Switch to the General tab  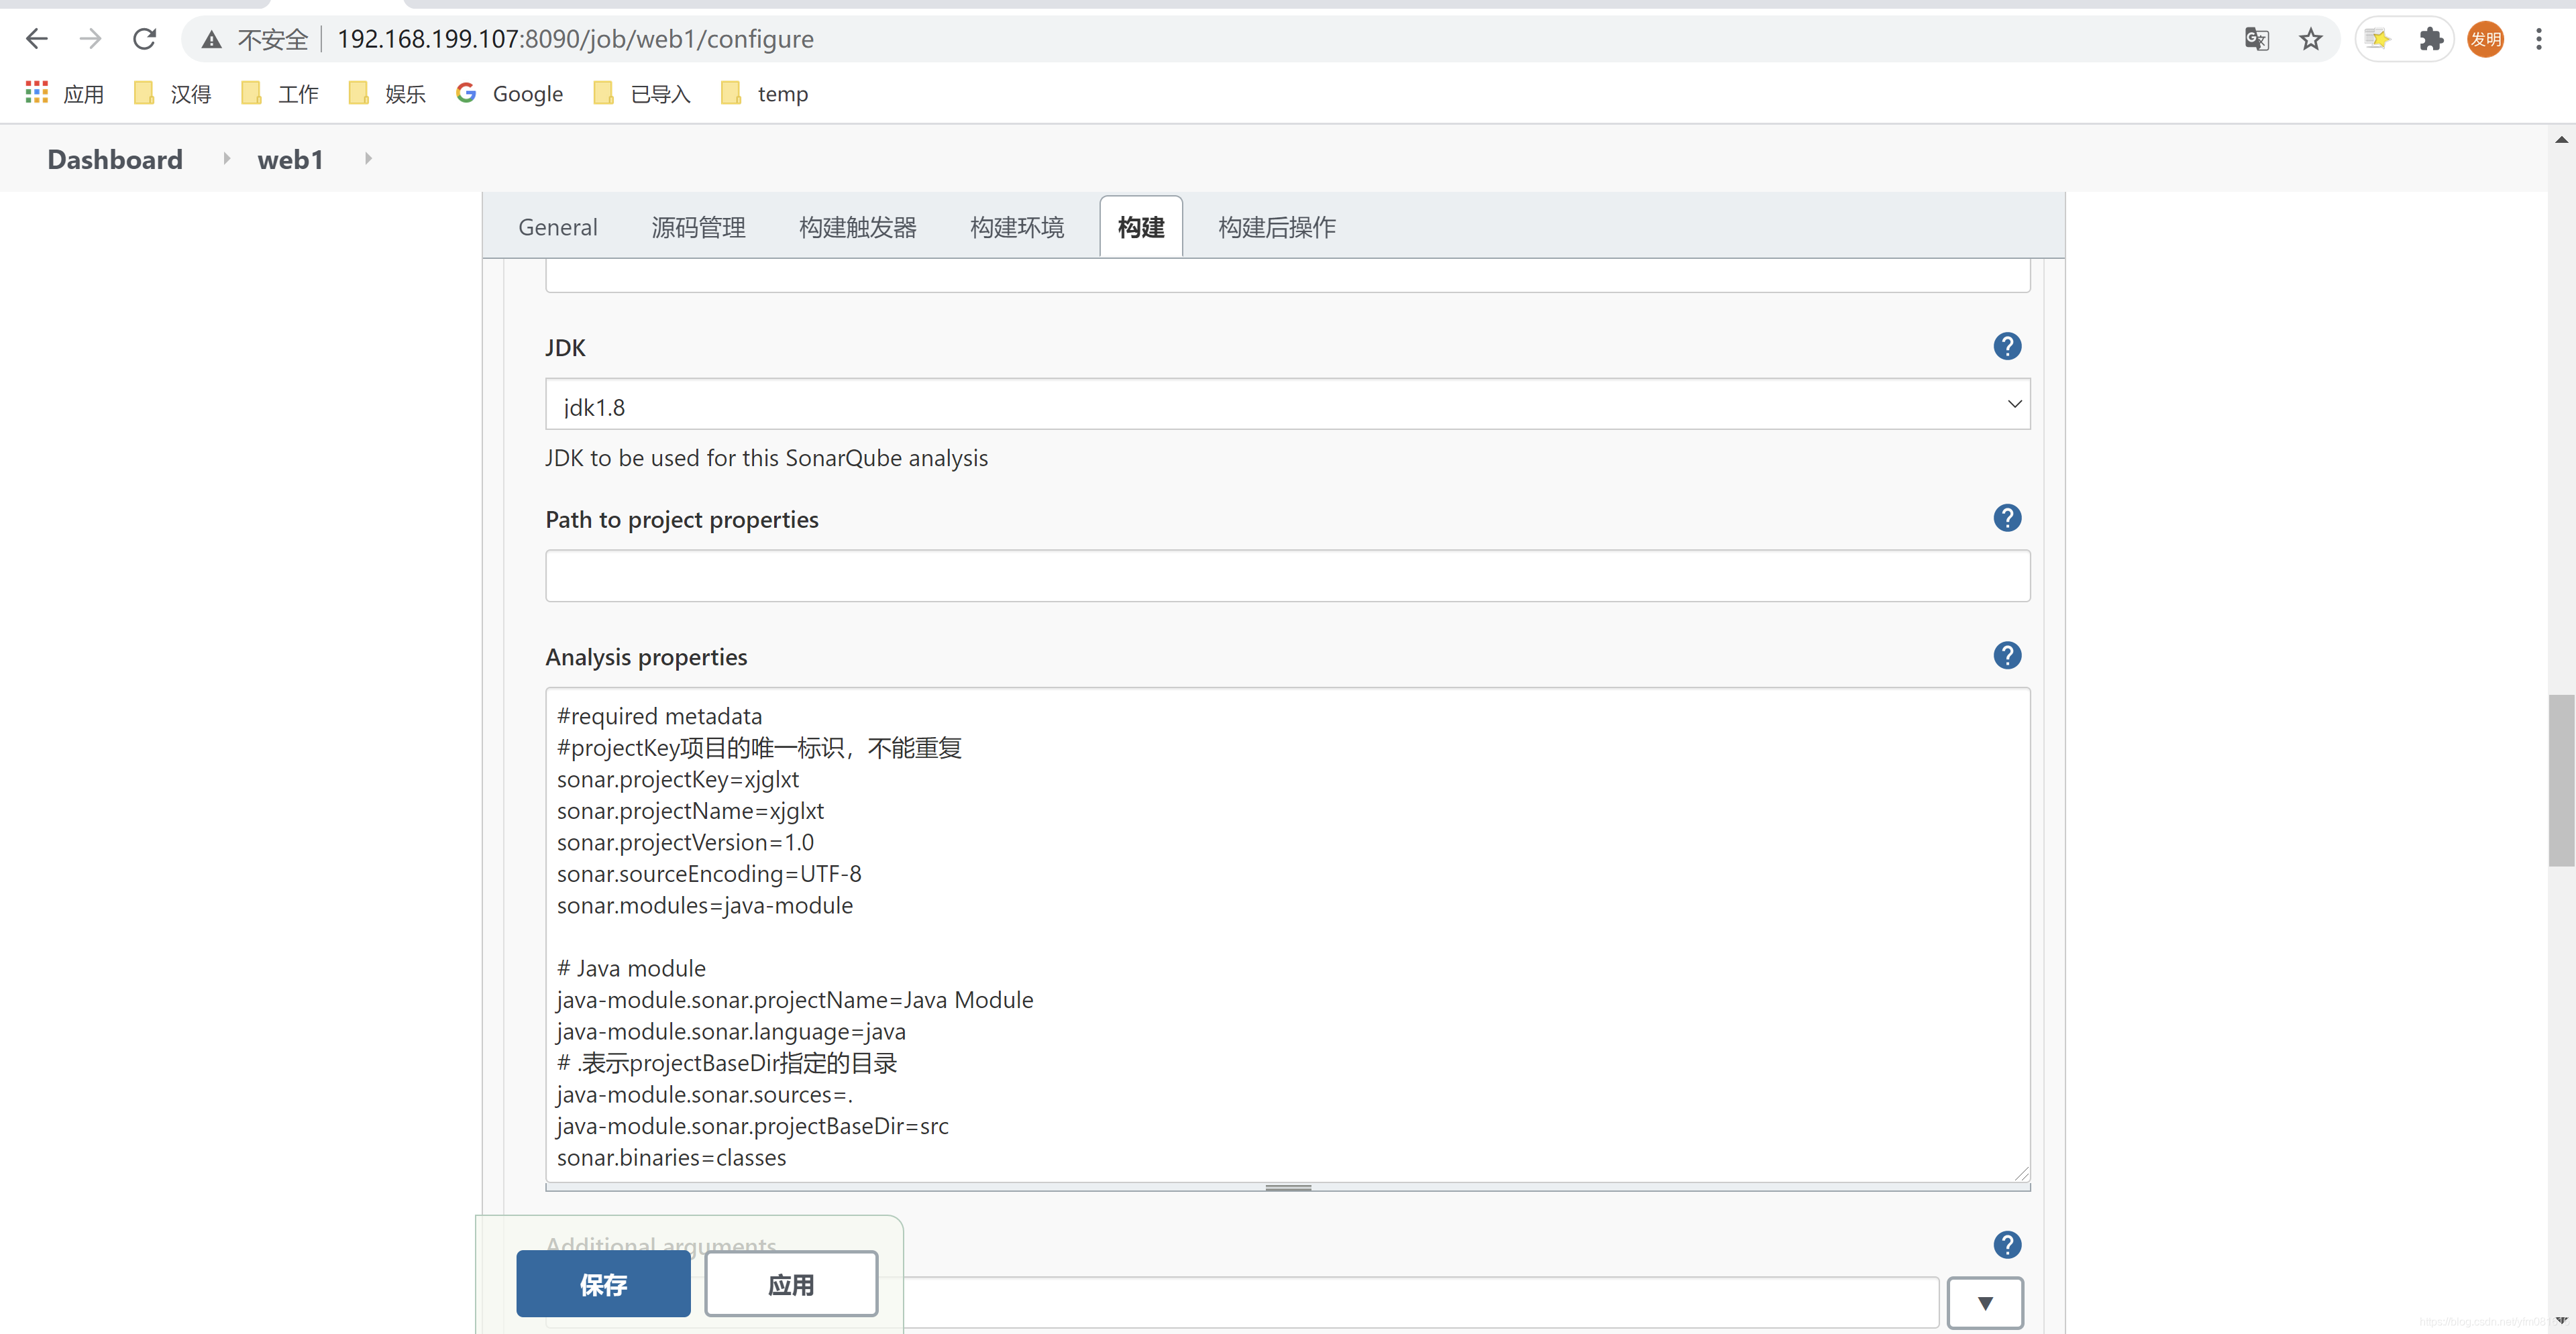tap(557, 227)
